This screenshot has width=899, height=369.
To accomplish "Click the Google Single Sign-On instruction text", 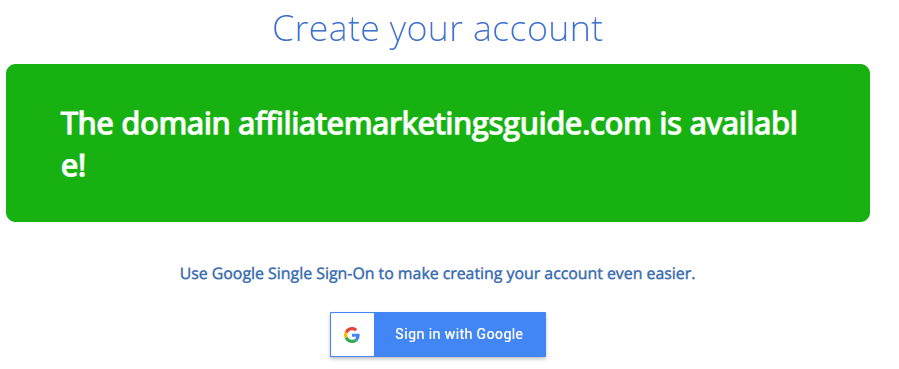I will pos(438,274).
